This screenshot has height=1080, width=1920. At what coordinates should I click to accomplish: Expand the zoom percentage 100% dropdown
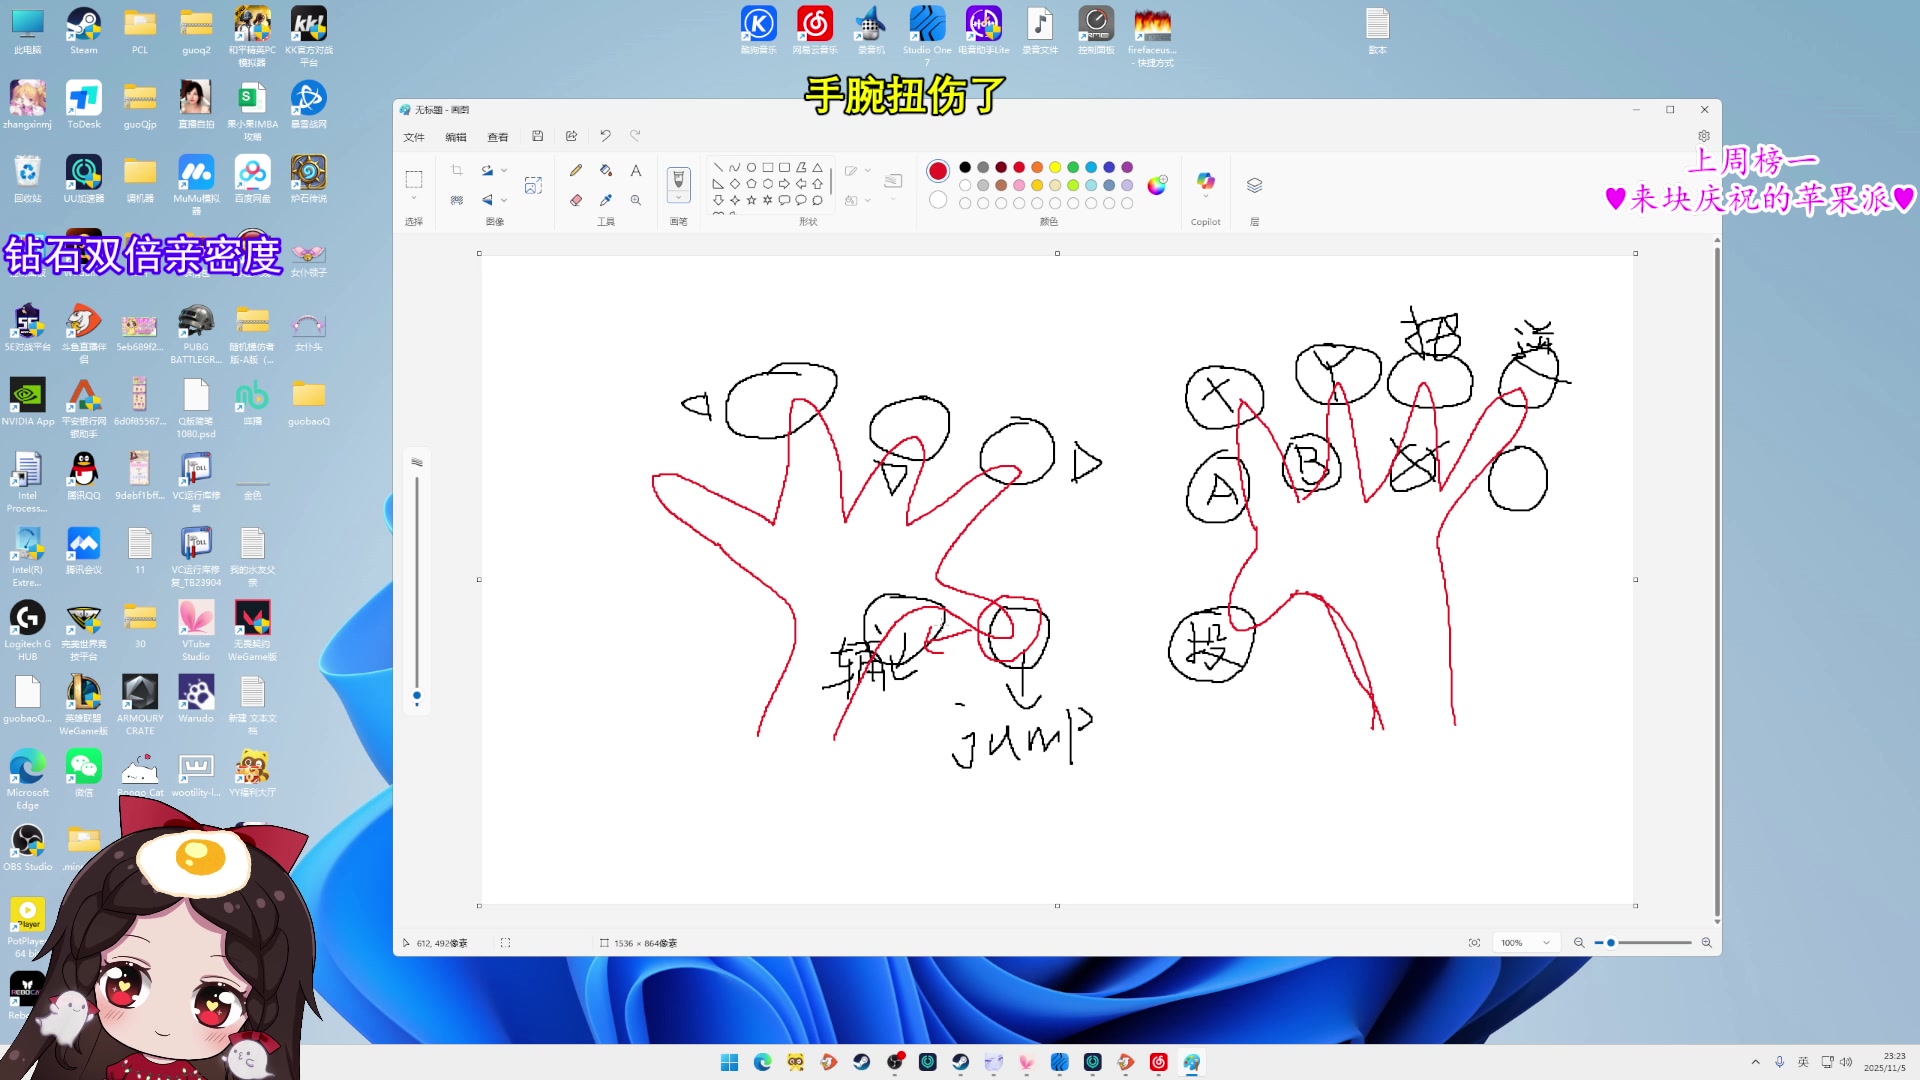pos(1546,943)
